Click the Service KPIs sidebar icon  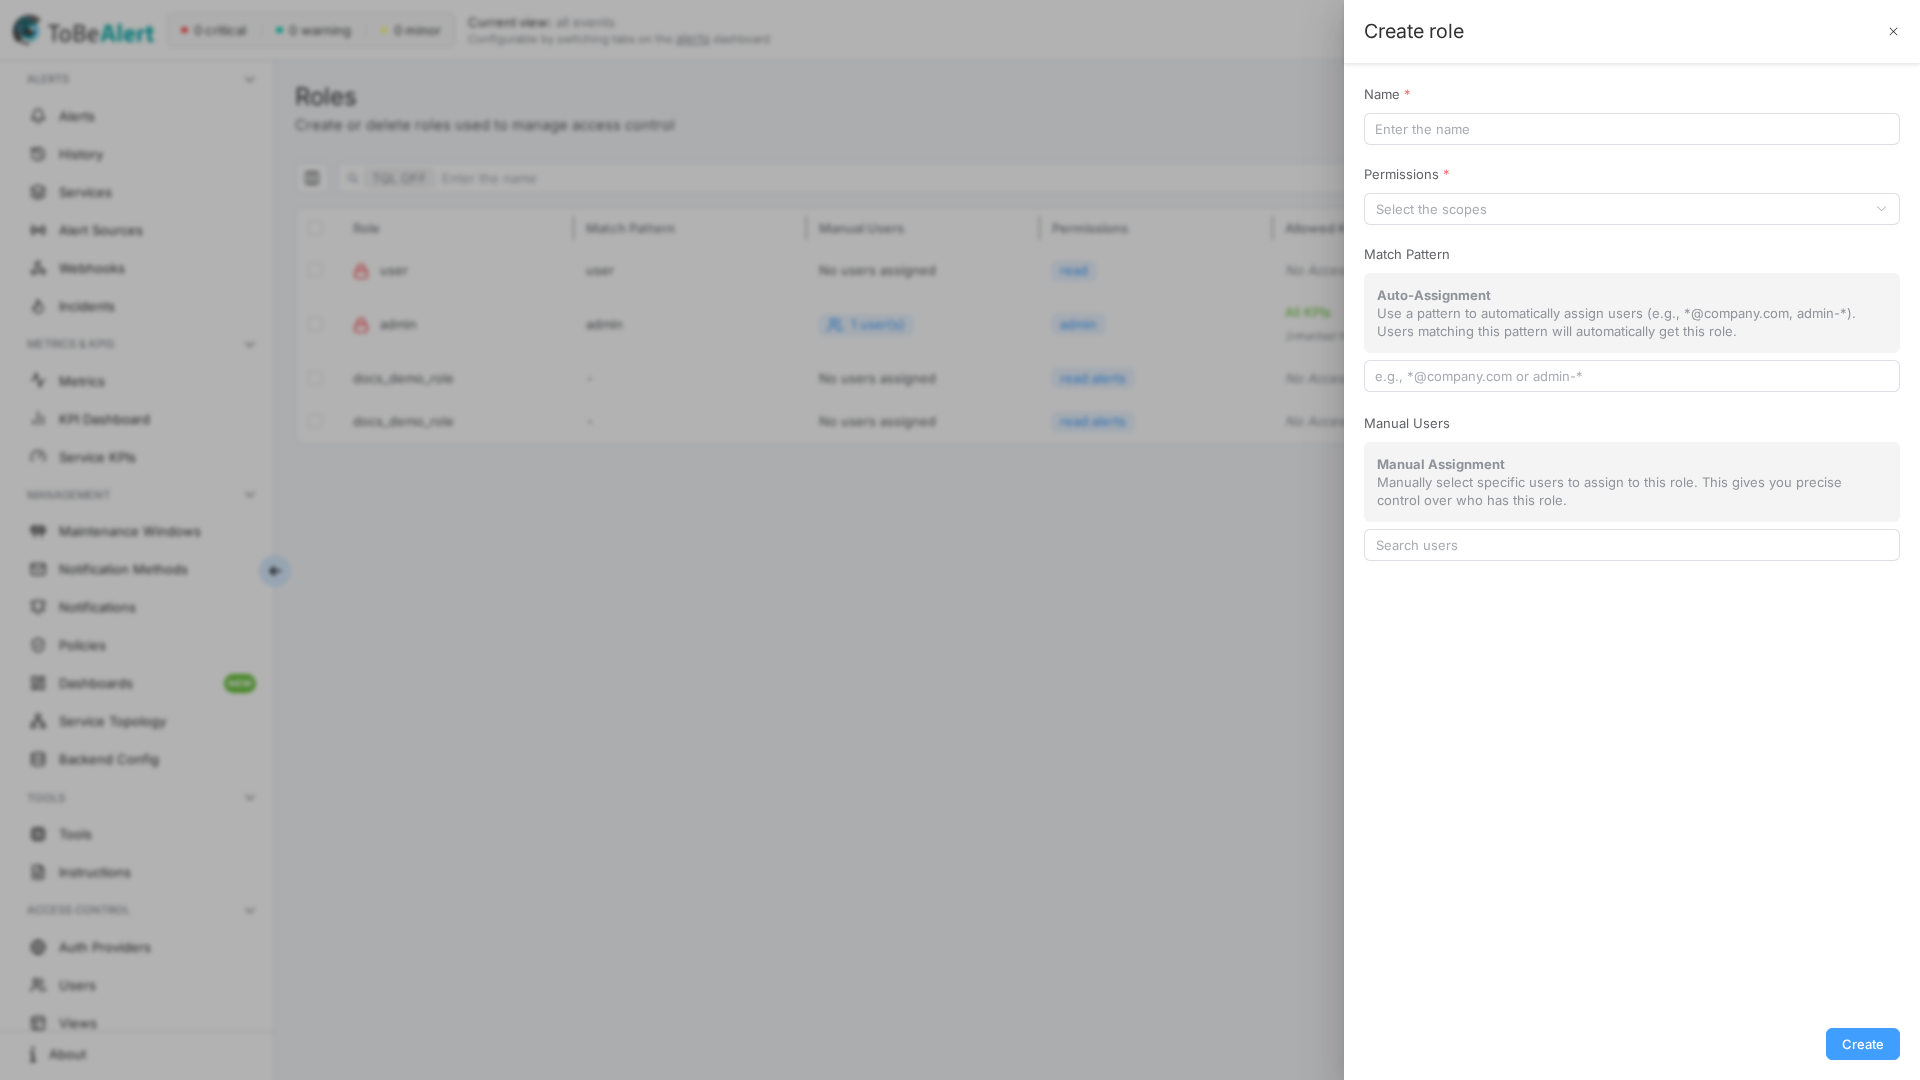38,457
